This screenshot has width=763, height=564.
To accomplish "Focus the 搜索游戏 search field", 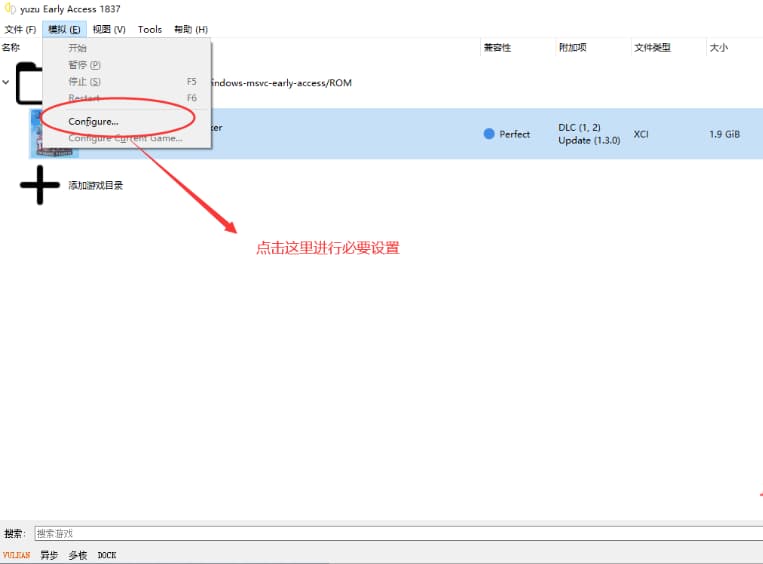I will click(x=399, y=533).
